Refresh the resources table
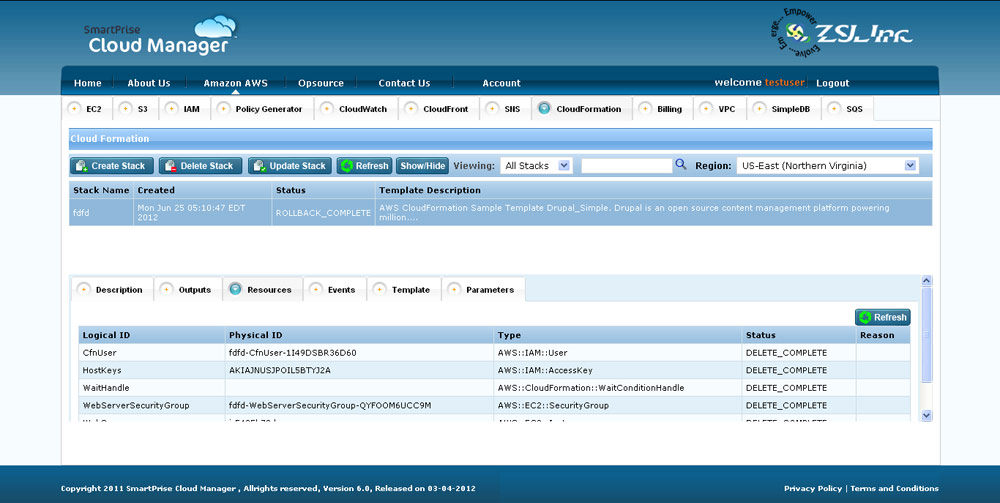Screen dimensions: 1000x503 click(x=882, y=317)
